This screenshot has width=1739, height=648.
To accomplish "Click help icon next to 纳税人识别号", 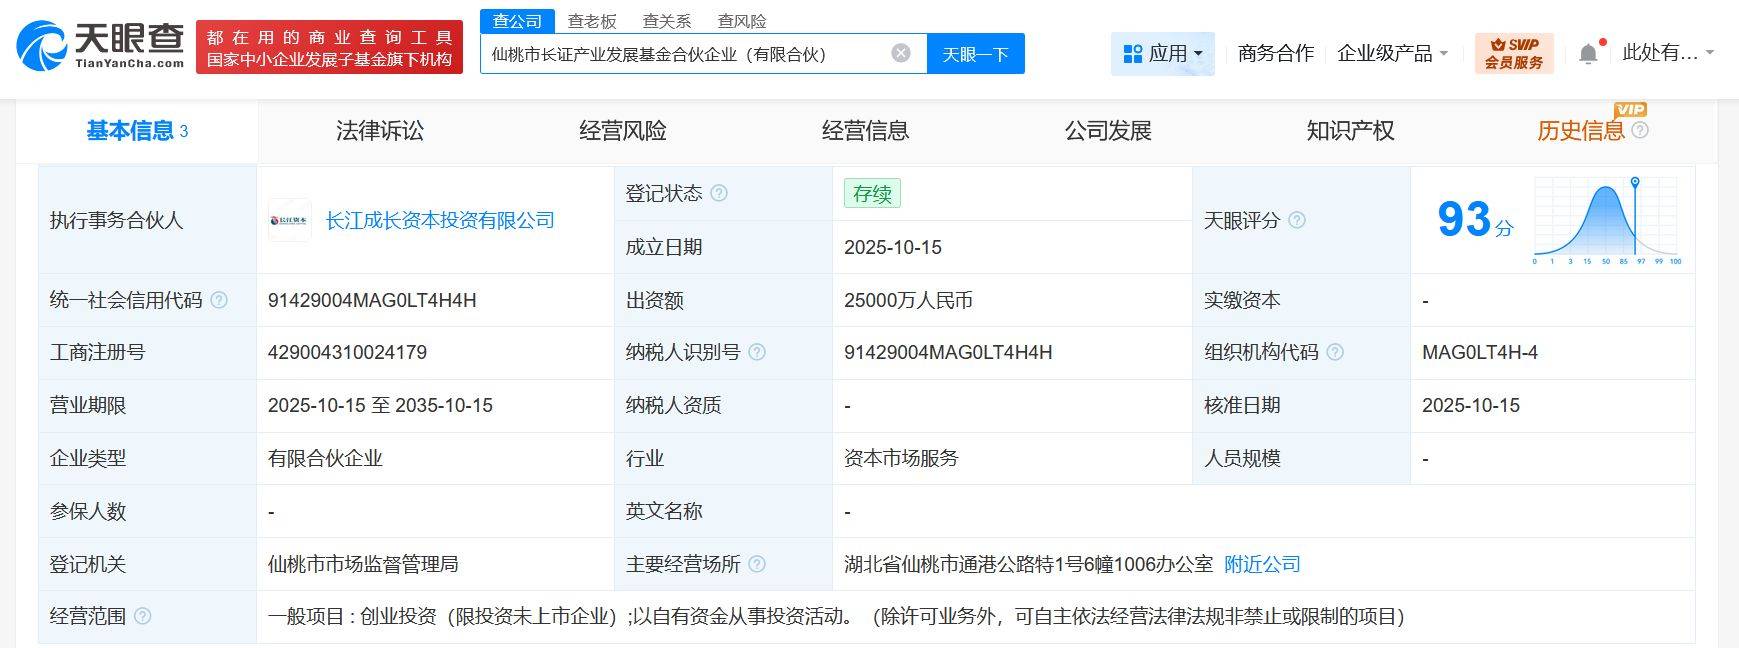I will (757, 352).
